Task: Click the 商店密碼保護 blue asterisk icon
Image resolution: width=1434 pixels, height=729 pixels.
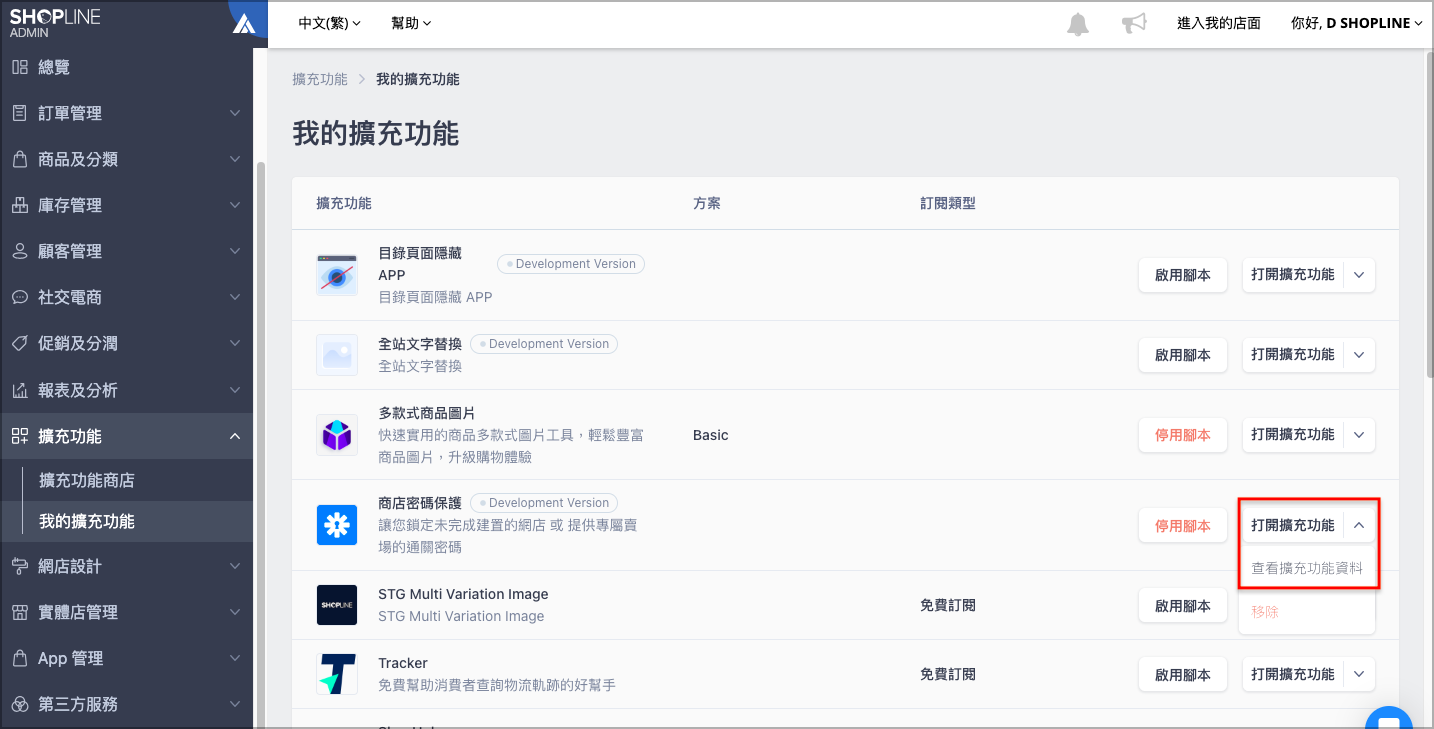Action: point(337,525)
